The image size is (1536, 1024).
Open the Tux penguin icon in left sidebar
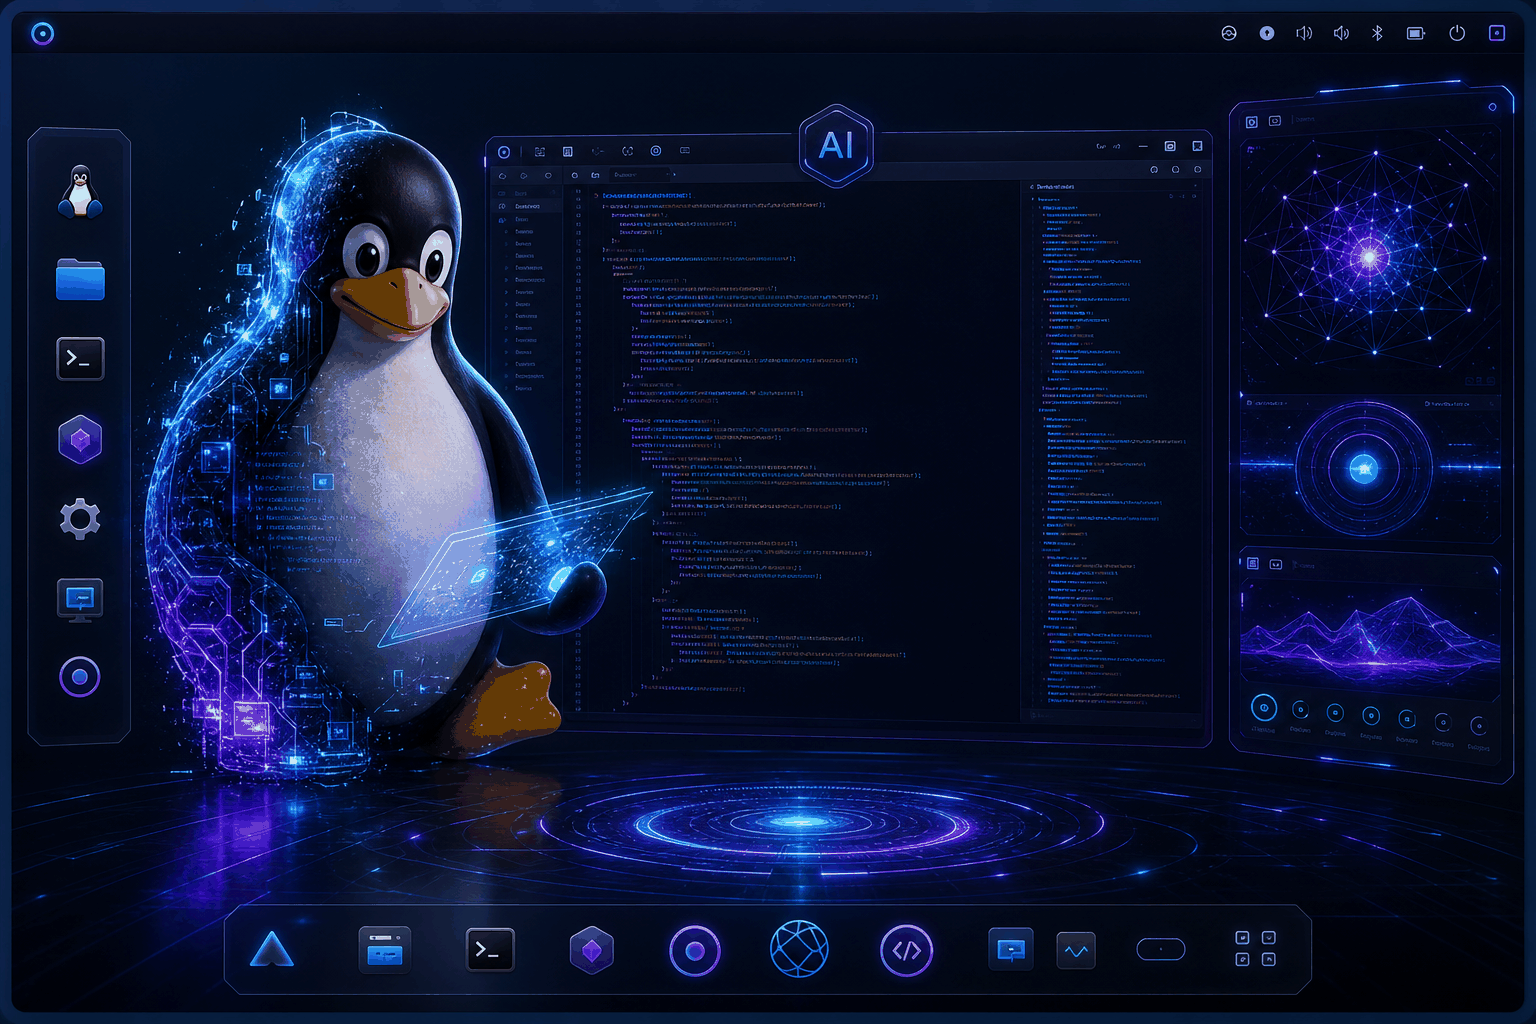[80, 192]
